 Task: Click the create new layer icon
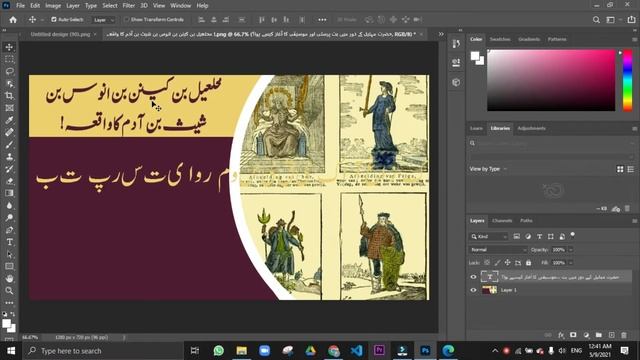(x=611, y=335)
